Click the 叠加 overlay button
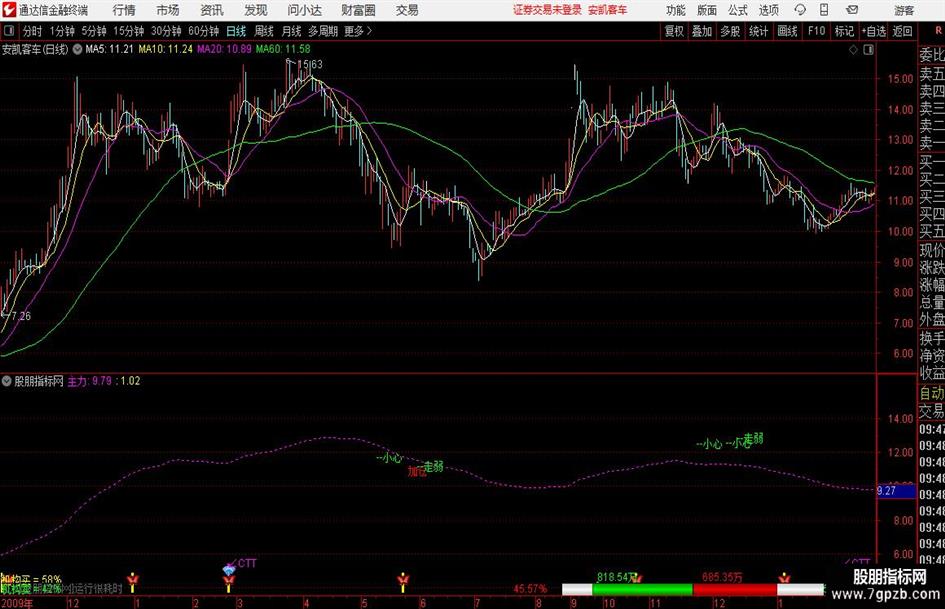The width and height of the screenshot is (945, 609). (x=702, y=31)
